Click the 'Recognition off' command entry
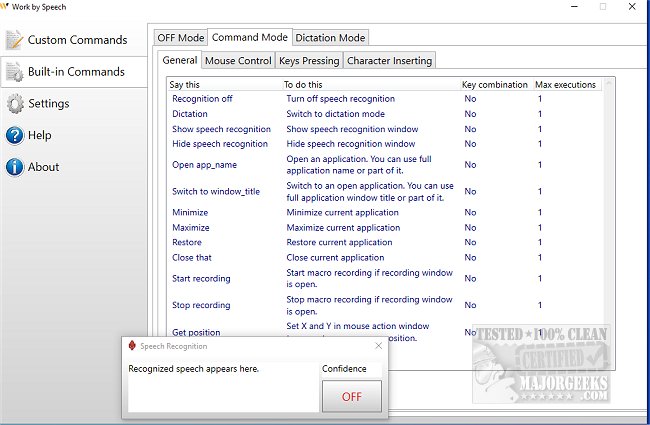The image size is (650, 425). (202, 99)
